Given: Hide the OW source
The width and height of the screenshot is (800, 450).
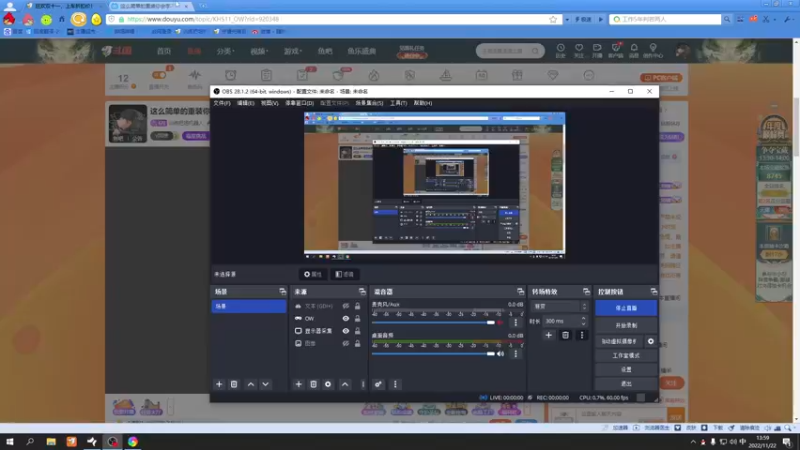Looking at the screenshot, I should pos(345,318).
